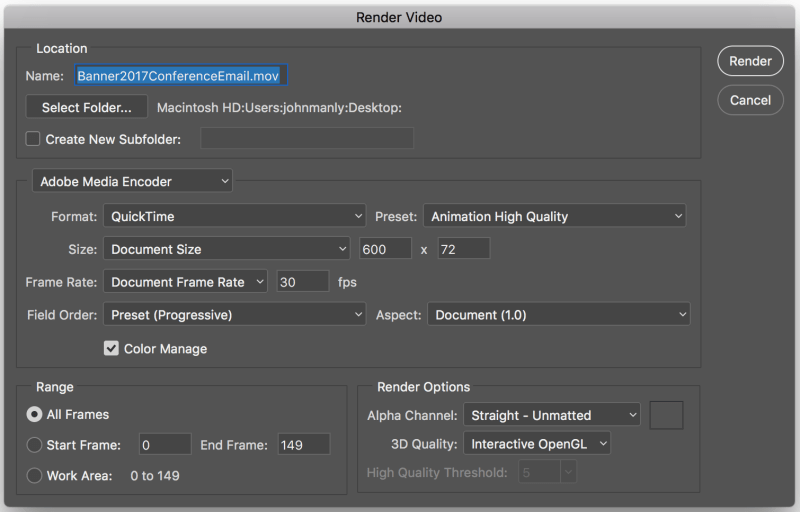The image size is (800, 512).
Task: Select the Work Area radio button
Action: (x=35, y=476)
